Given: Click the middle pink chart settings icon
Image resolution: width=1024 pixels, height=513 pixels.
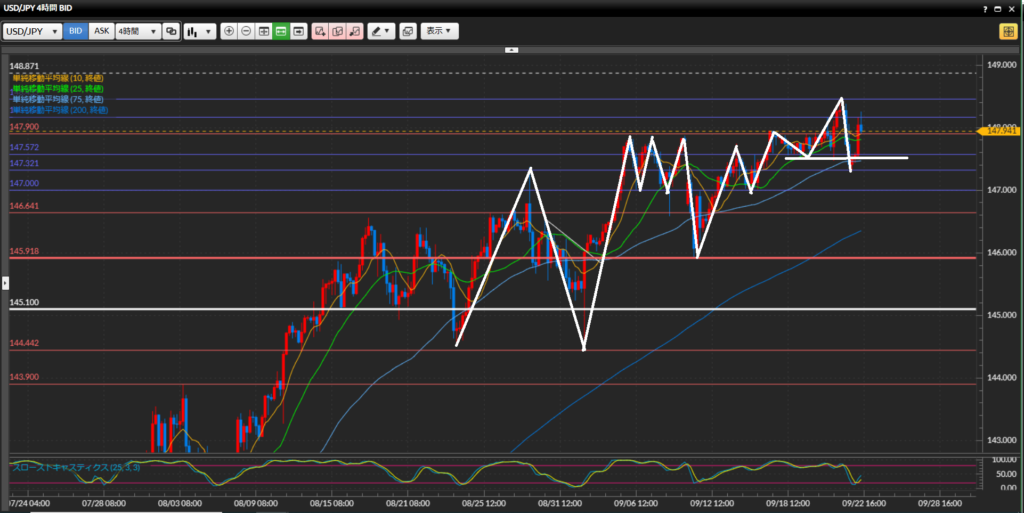Looking at the screenshot, I should (x=337, y=31).
